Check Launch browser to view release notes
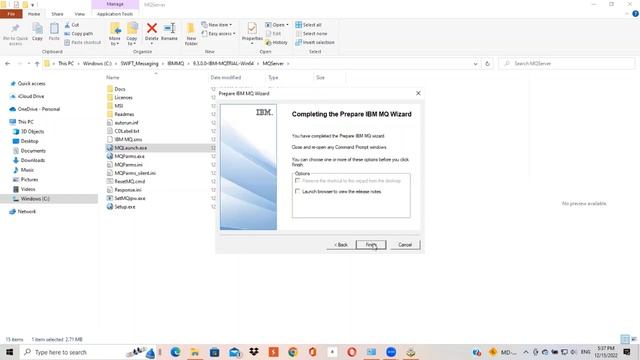 (298, 191)
